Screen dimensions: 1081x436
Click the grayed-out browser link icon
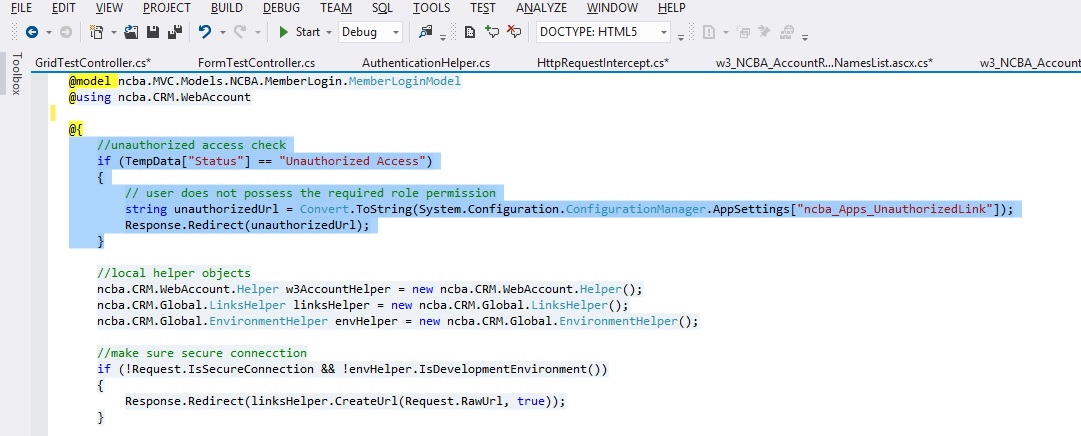pos(787,32)
